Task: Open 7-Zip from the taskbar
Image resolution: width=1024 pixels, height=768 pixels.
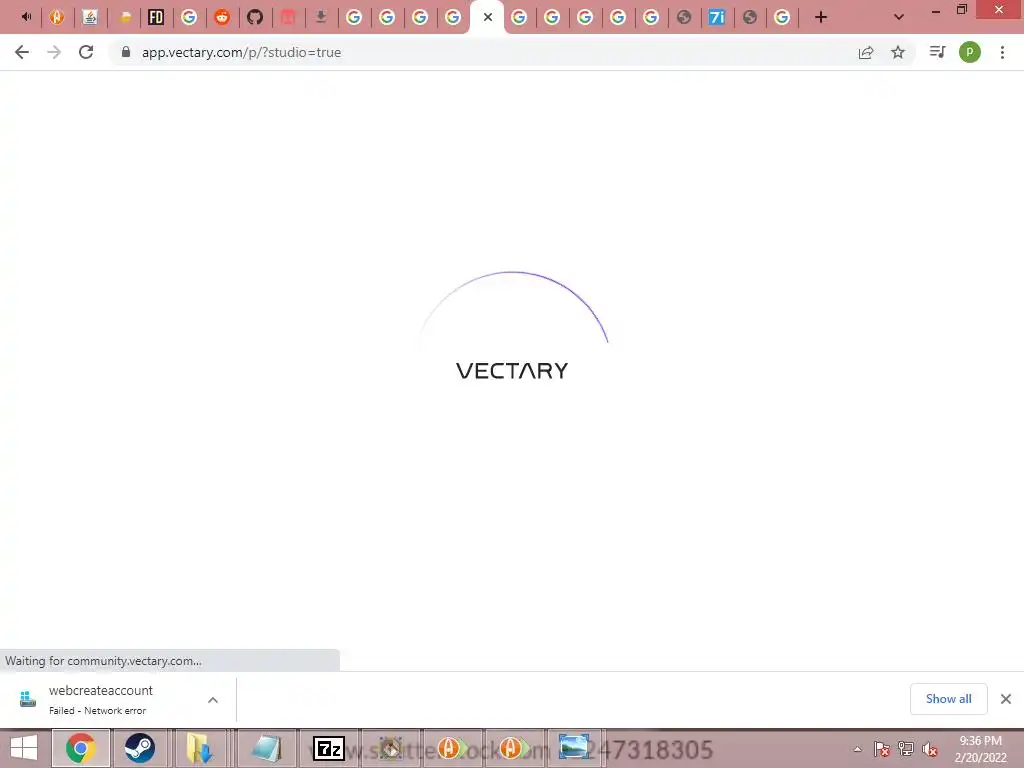Action: coord(328,748)
